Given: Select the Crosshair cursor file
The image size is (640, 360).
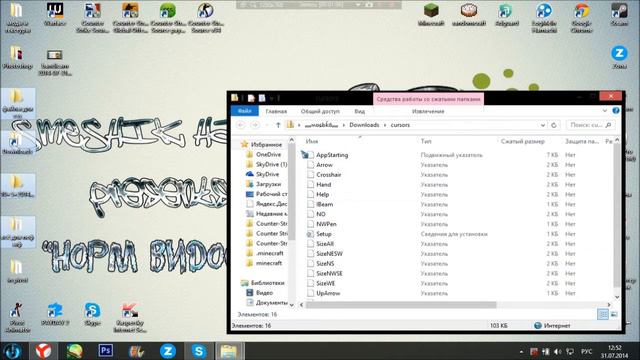Looking at the screenshot, I should (329, 175).
